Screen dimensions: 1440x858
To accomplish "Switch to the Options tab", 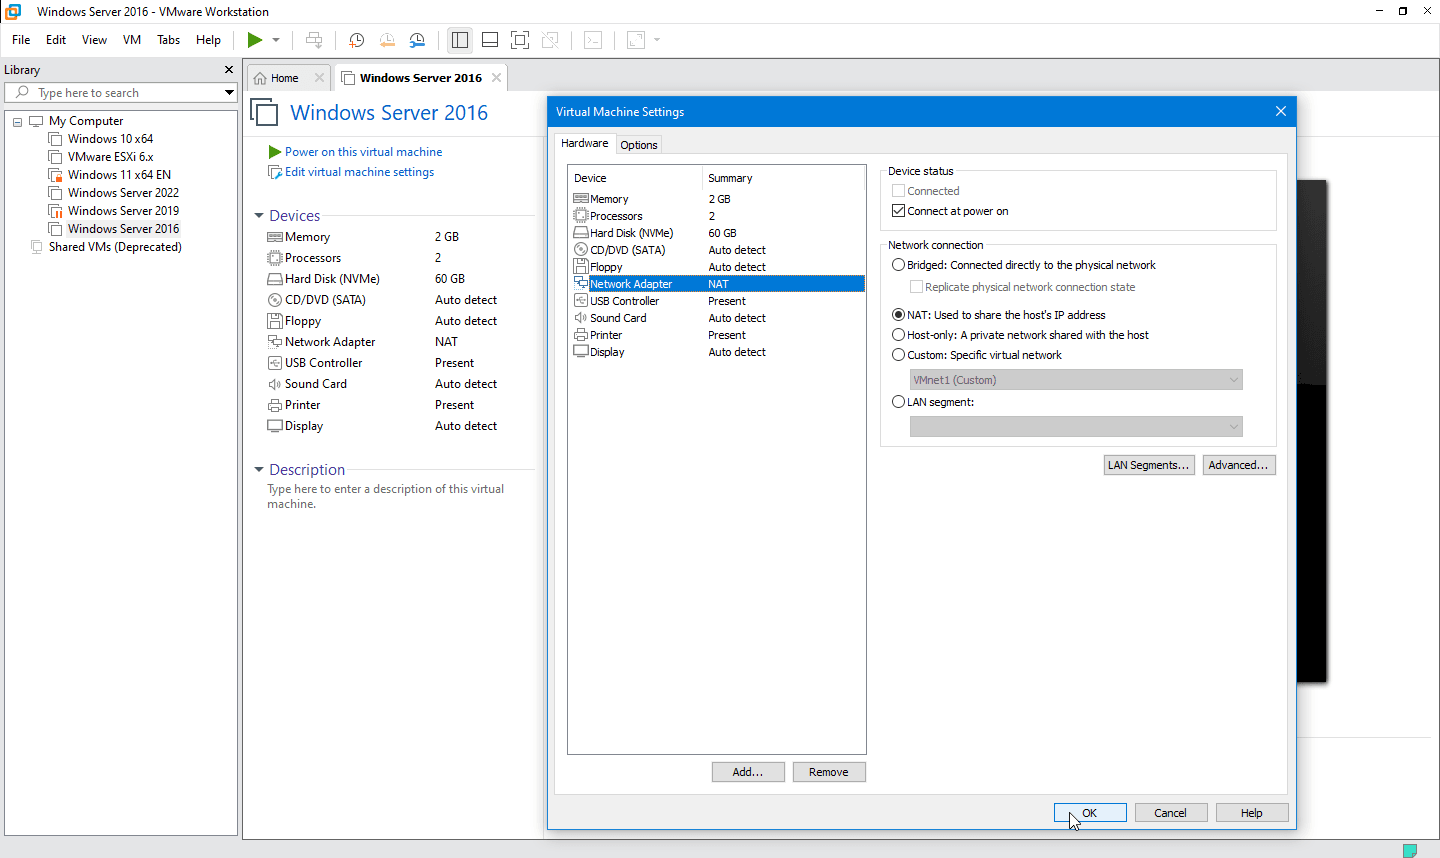I will (639, 145).
